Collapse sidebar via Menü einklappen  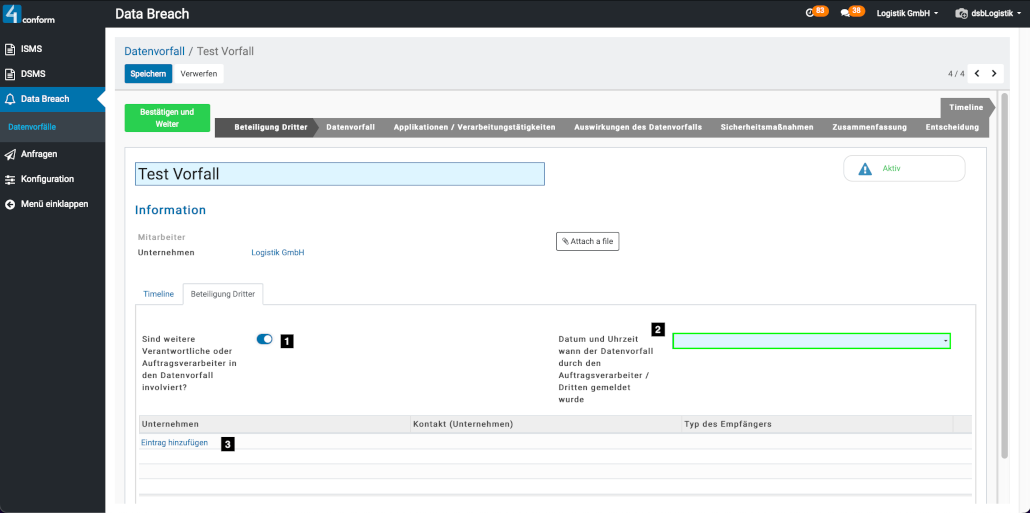pos(53,204)
